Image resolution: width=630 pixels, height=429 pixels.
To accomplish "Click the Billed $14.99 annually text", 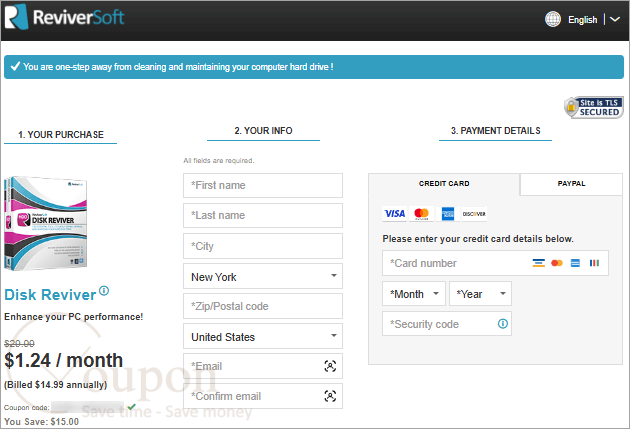I will coord(55,385).
